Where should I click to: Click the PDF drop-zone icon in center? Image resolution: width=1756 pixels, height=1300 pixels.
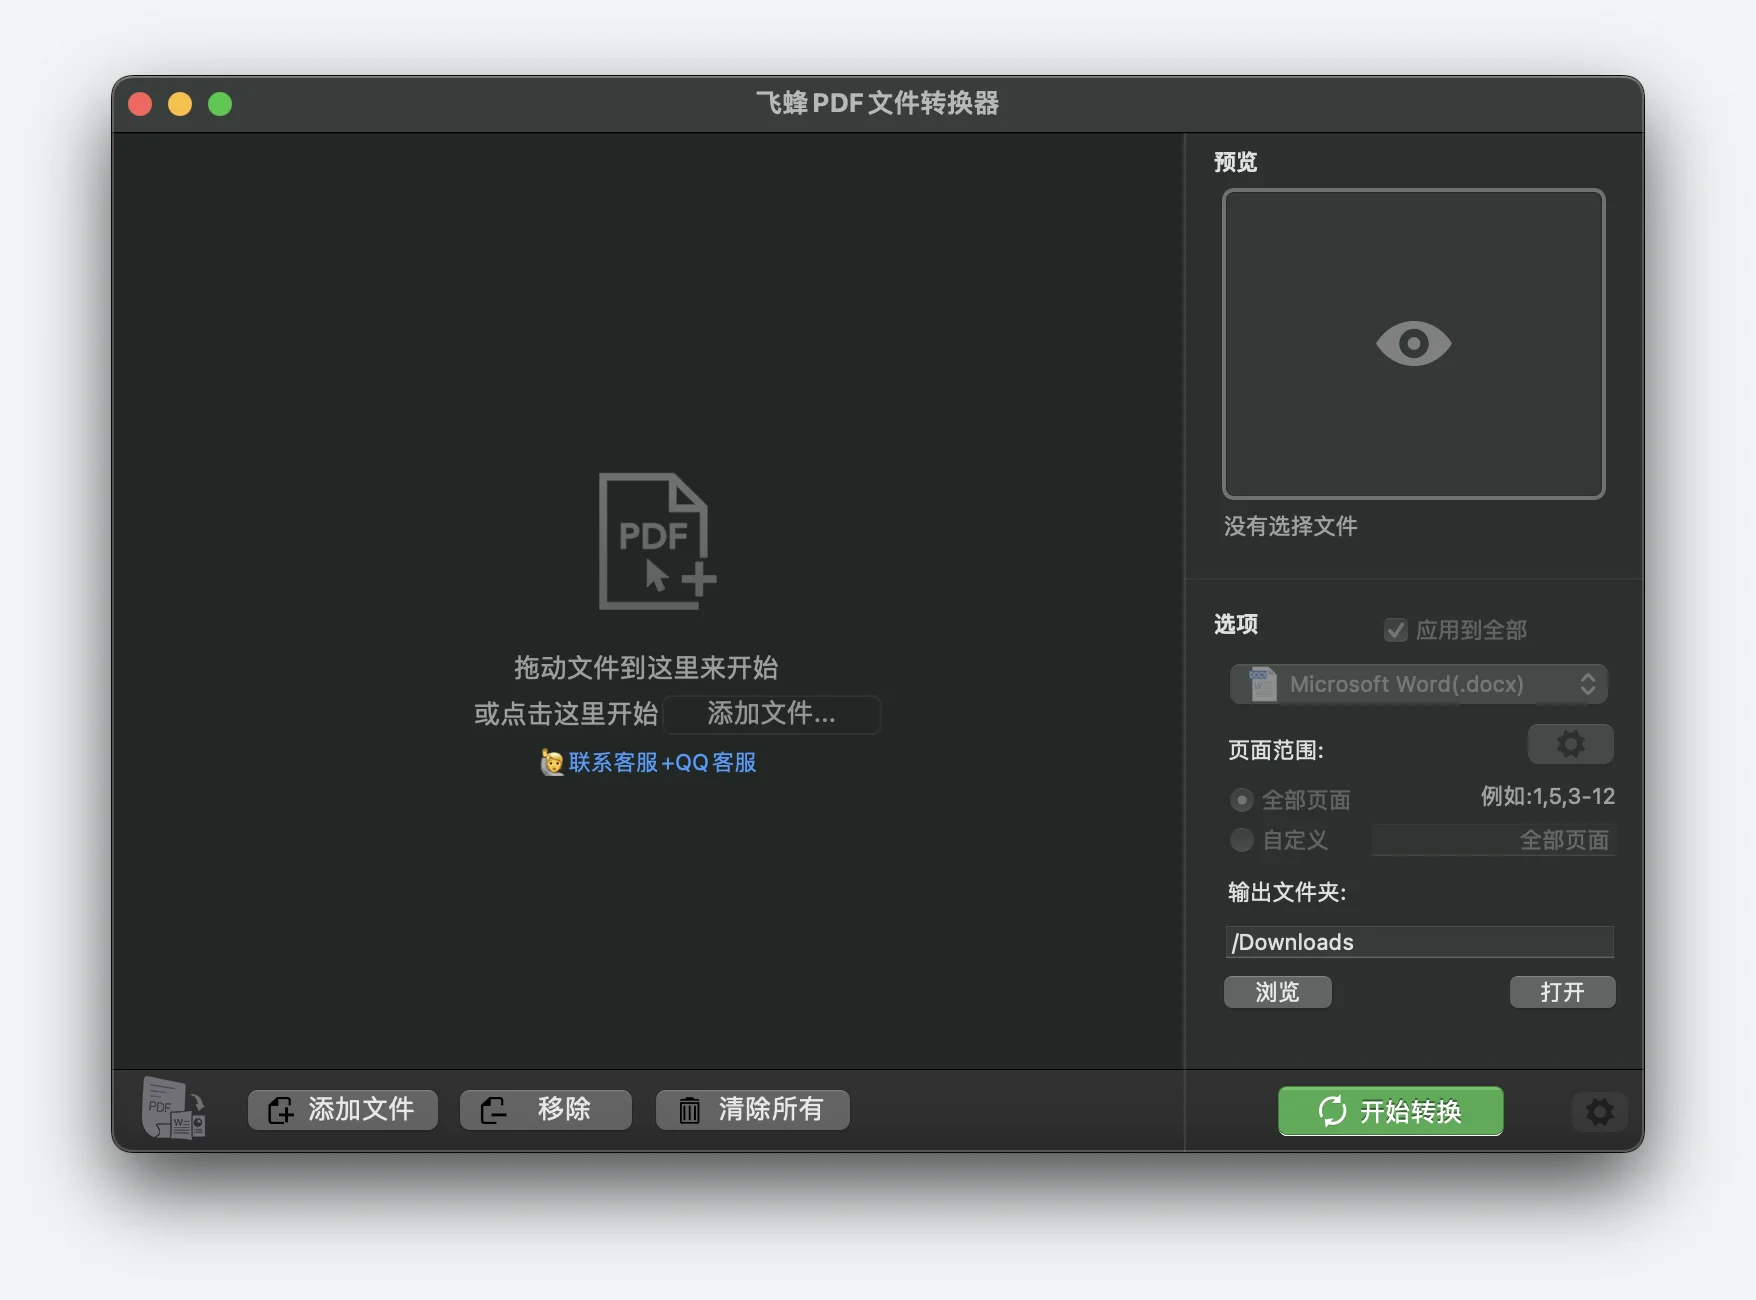656,541
